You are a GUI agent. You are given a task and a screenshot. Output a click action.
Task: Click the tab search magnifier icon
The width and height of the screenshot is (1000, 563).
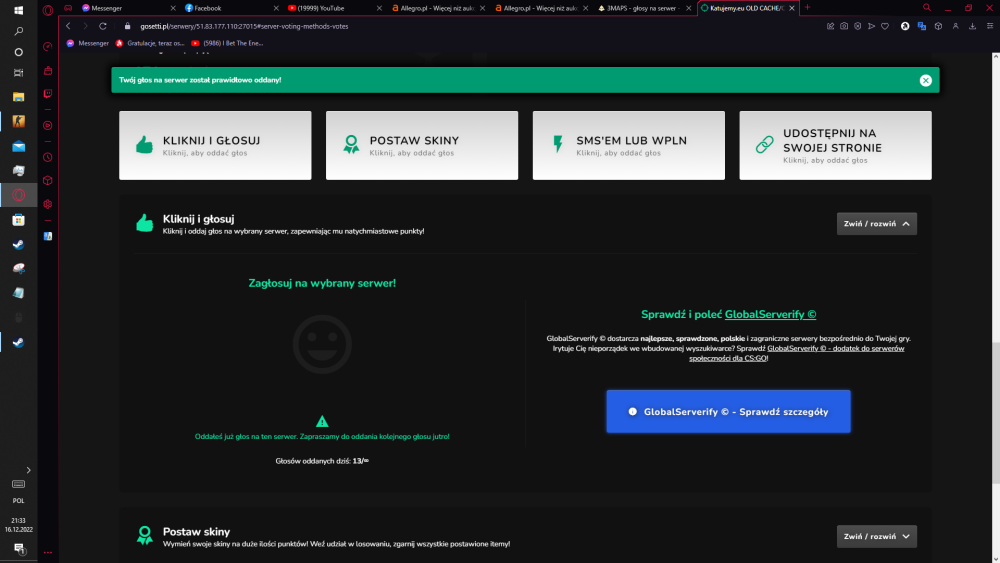tap(927, 8)
